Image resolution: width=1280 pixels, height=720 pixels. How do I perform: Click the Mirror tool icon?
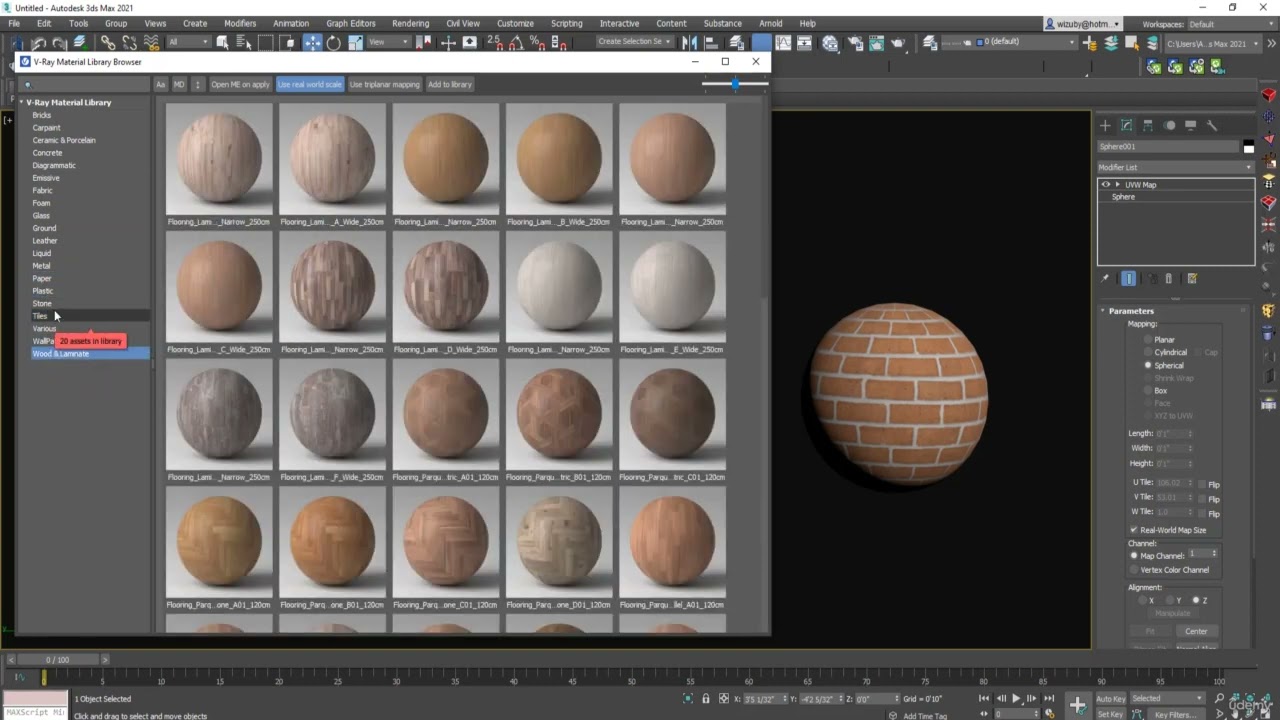(690, 43)
